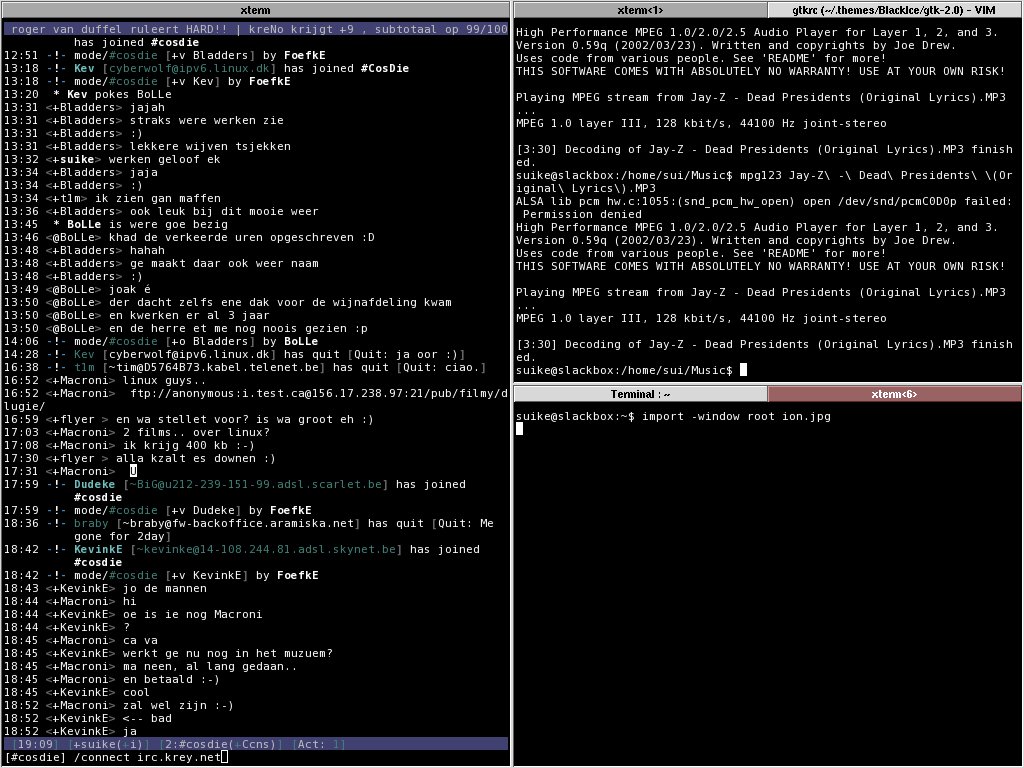This screenshot has height=768, width=1024.
Task: Click the 'jo de mannen' message
Action: click(165, 588)
